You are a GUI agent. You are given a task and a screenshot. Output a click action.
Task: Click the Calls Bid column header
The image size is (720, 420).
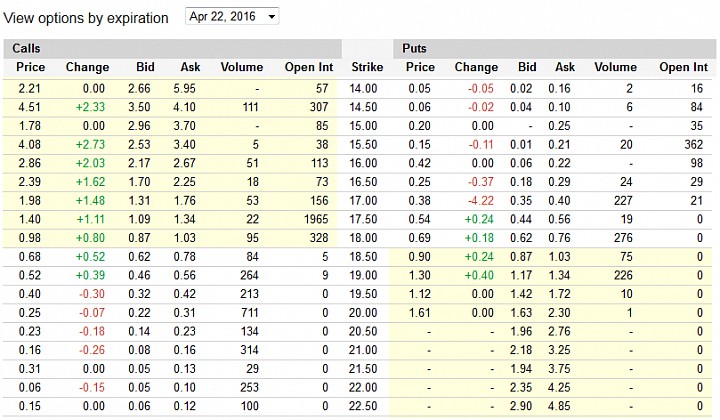tap(145, 67)
